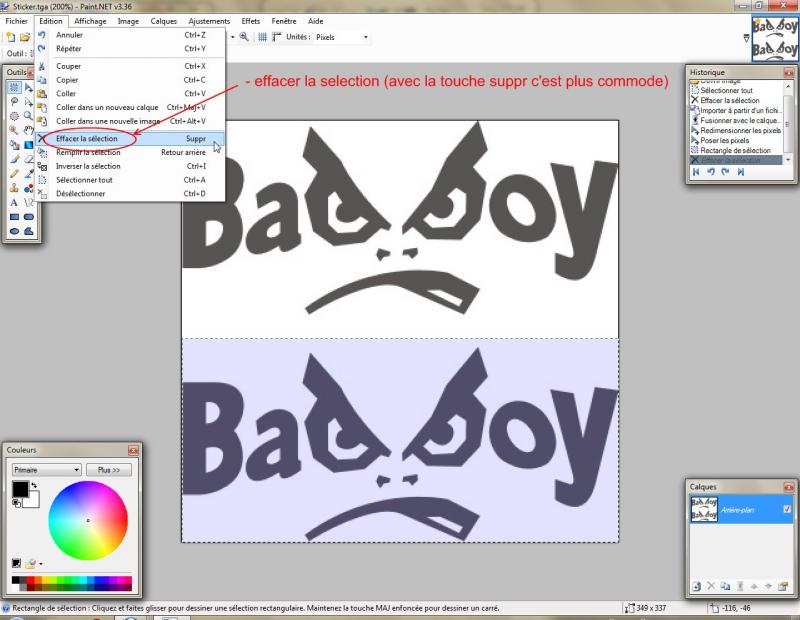Open the image list dropdown arrow
The height and width of the screenshot is (620, 800).
pyautogui.click(x=746, y=38)
